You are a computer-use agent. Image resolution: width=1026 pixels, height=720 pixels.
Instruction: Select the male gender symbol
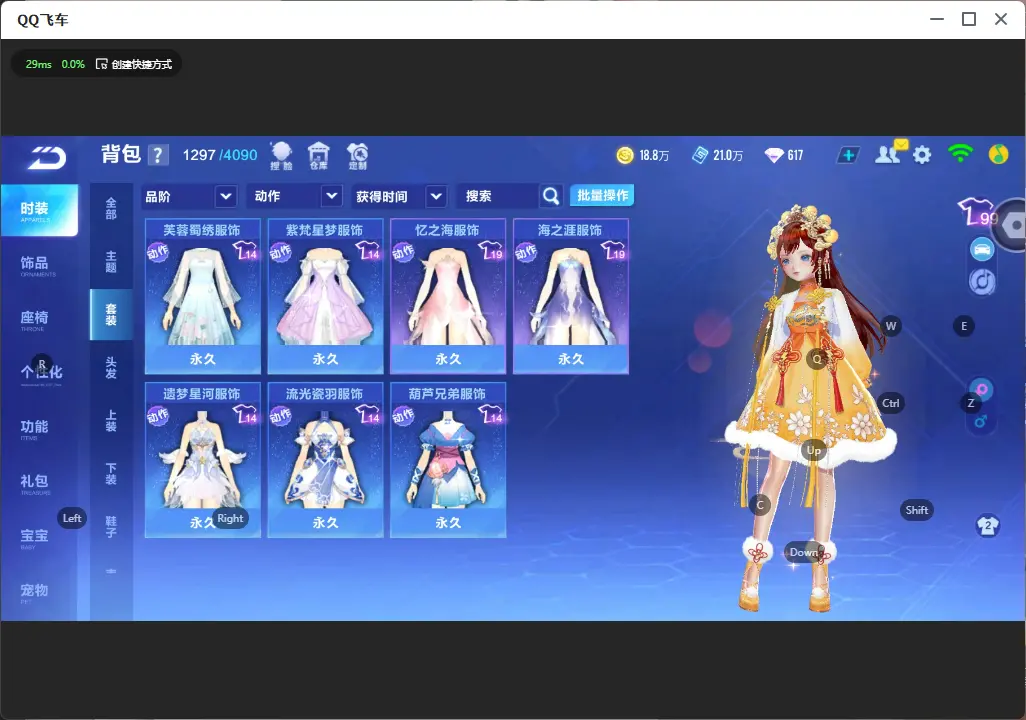(980, 421)
